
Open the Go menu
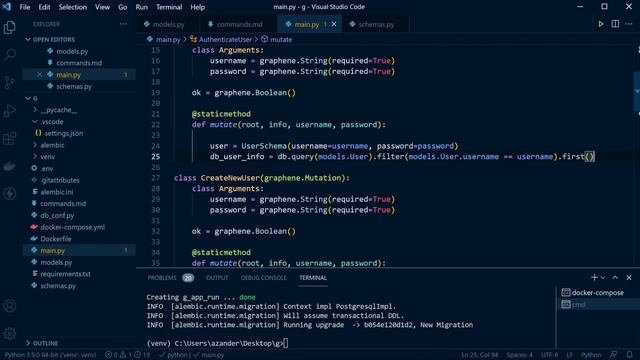pyautogui.click(x=122, y=7)
